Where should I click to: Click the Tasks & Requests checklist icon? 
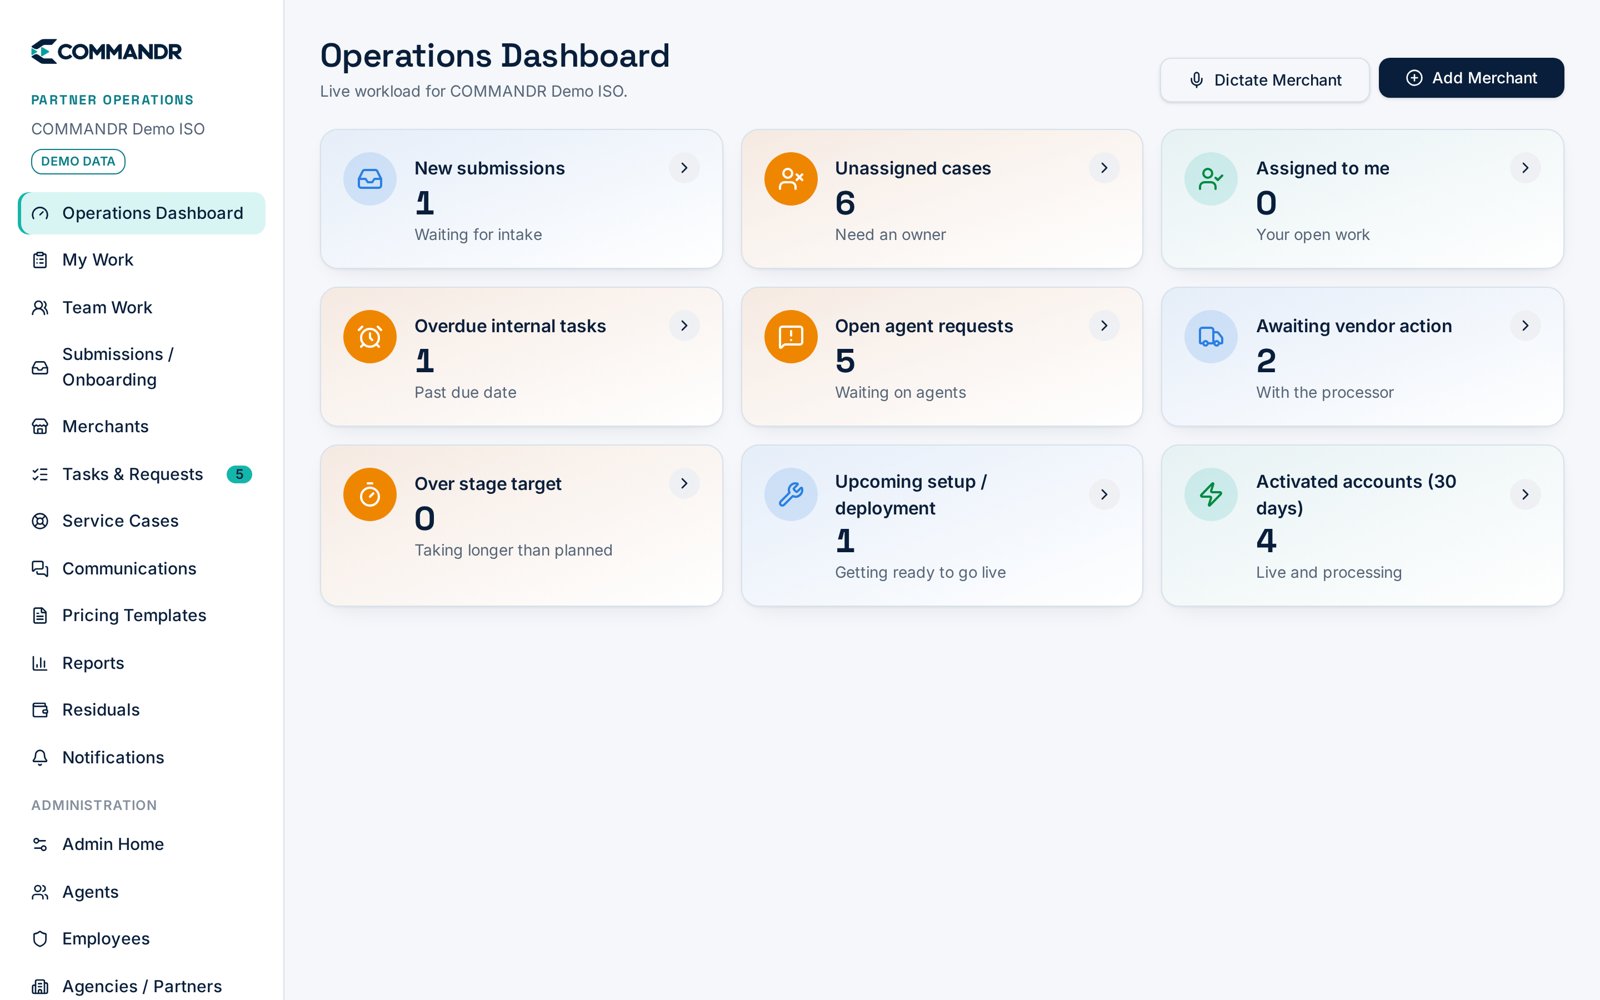coord(40,474)
